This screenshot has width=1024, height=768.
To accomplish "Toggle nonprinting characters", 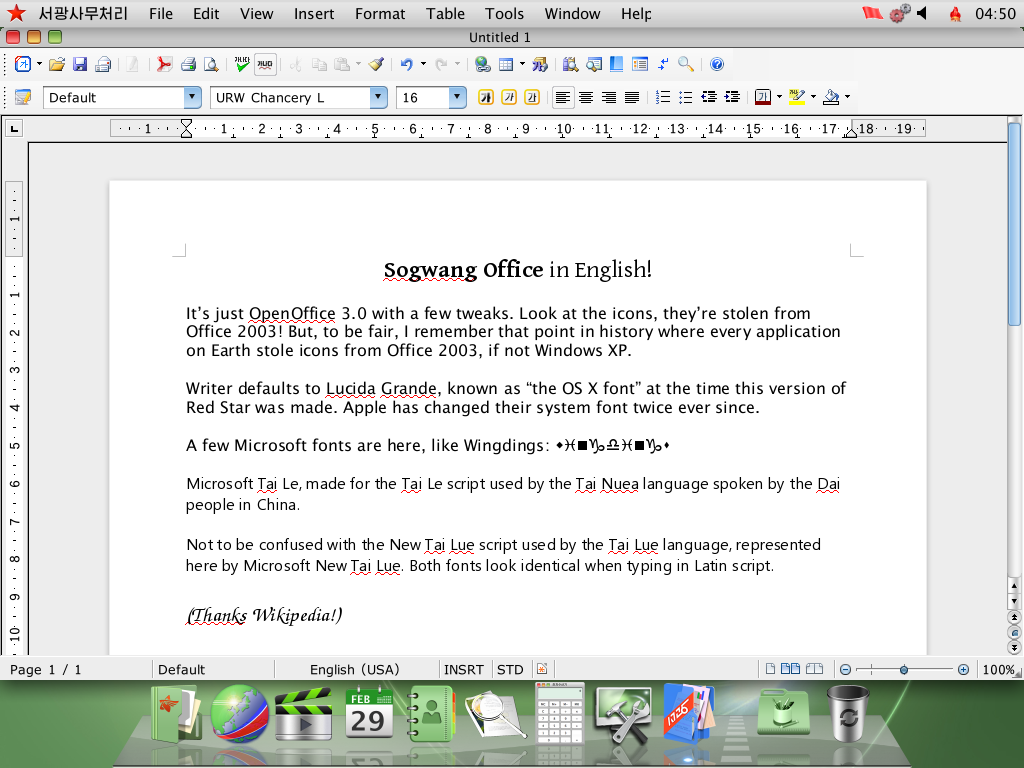I will pyautogui.click(x=663, y=64).
